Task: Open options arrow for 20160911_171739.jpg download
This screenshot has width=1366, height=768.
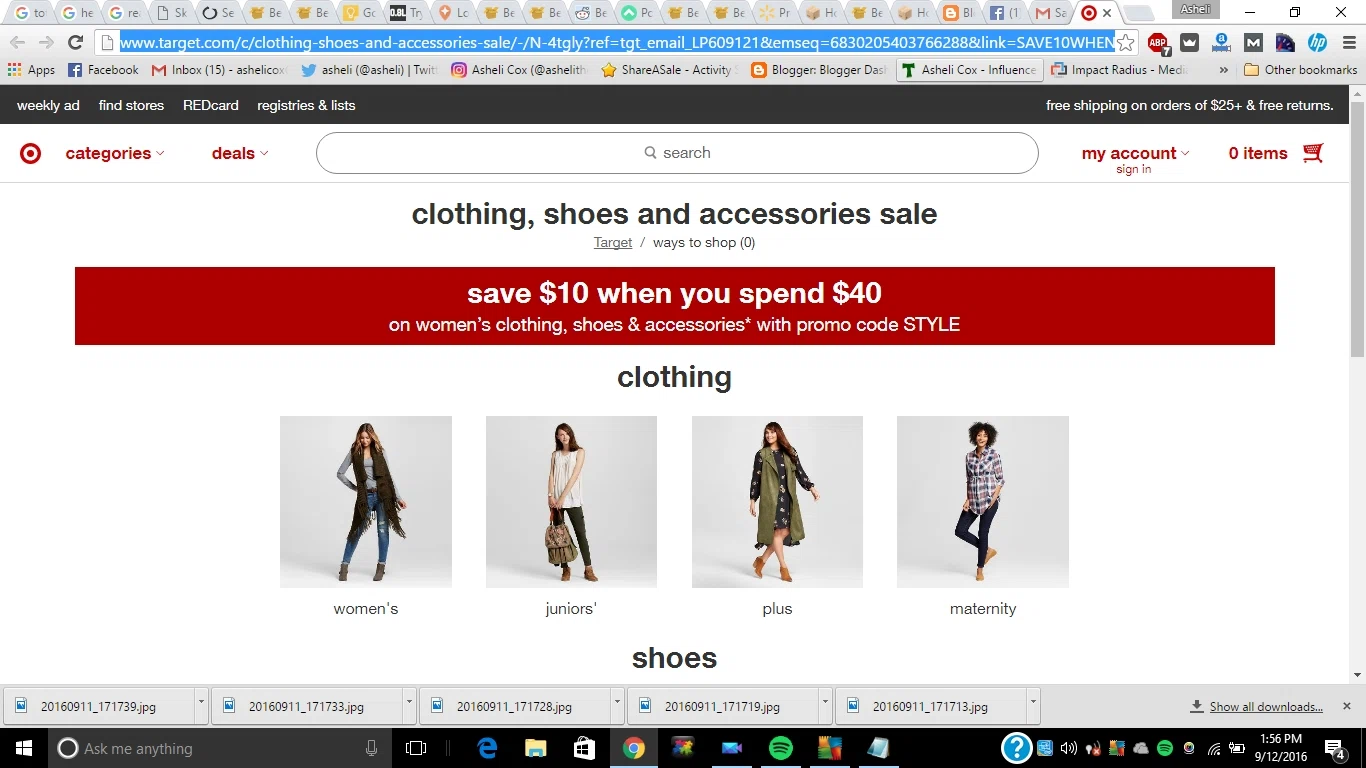Action: pos(201,704)
